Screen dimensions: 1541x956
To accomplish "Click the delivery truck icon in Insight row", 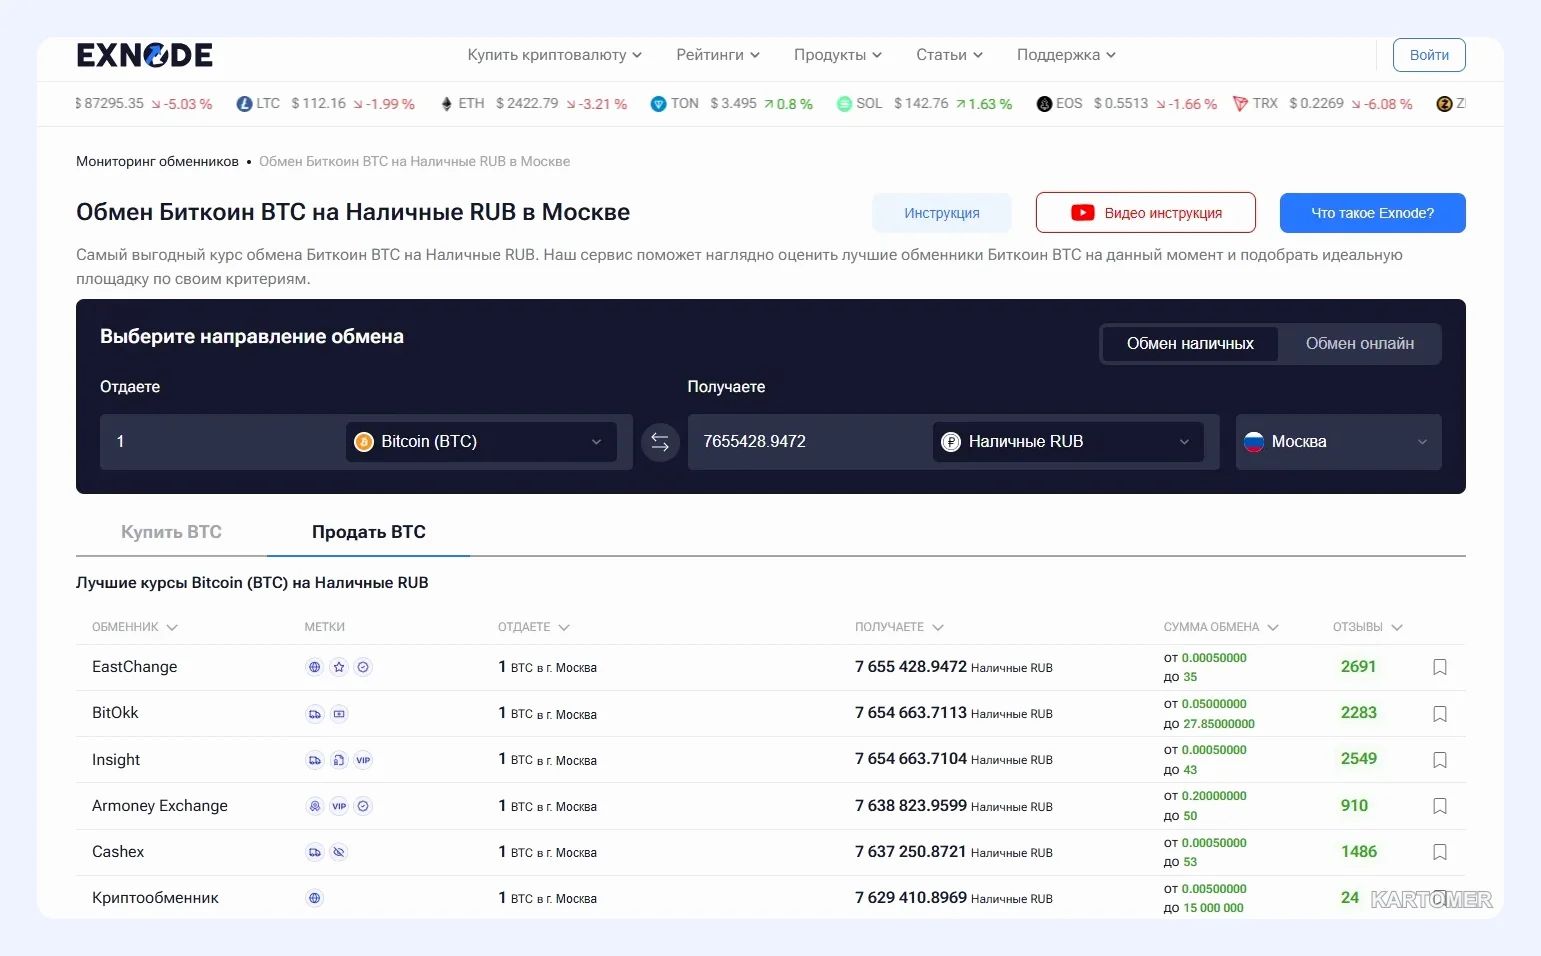I will pos(315,760).
